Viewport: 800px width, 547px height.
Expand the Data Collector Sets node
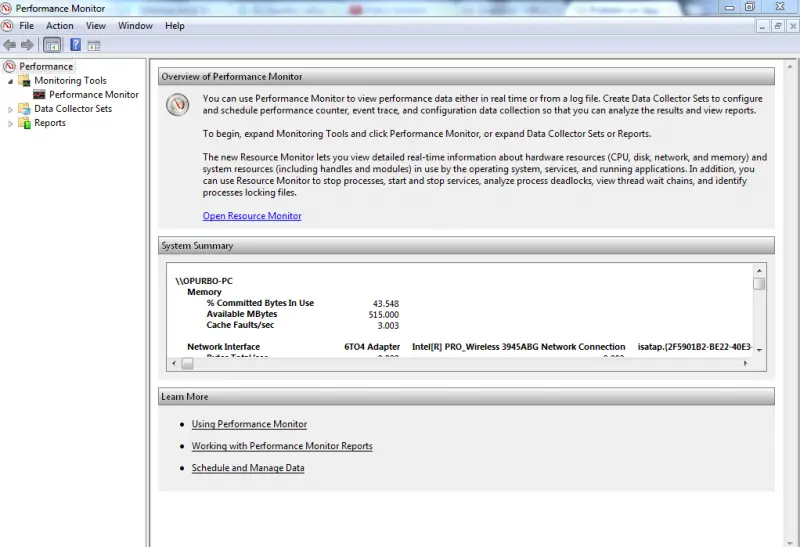(11, 109)
